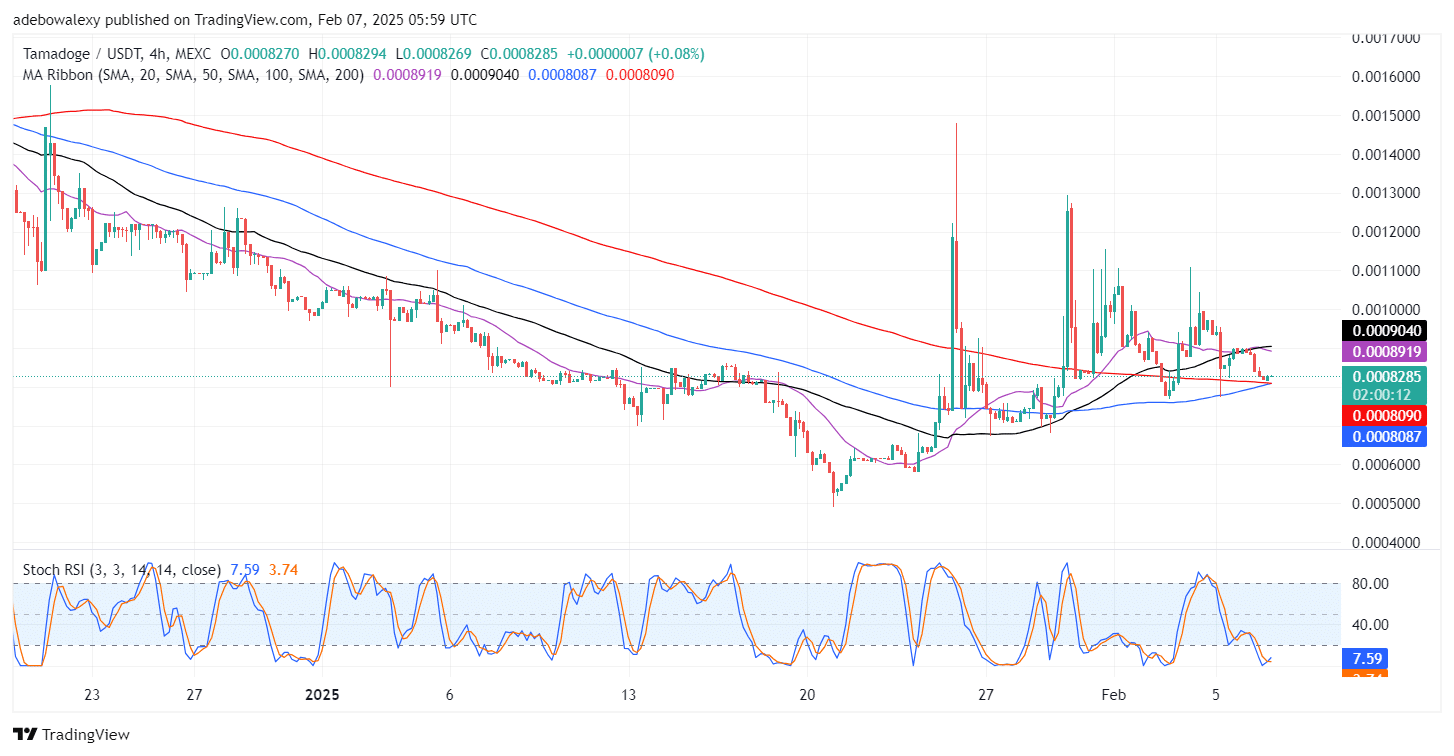This screenshot has height=756, width=1454.
Task: Click the 0.0005000 price scale label
Action: coord(1386,504)
